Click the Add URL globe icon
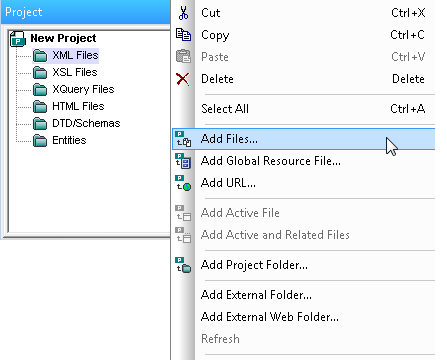This screenshot has width=447, height=360. pyautogui.click(x=183, y=183)
